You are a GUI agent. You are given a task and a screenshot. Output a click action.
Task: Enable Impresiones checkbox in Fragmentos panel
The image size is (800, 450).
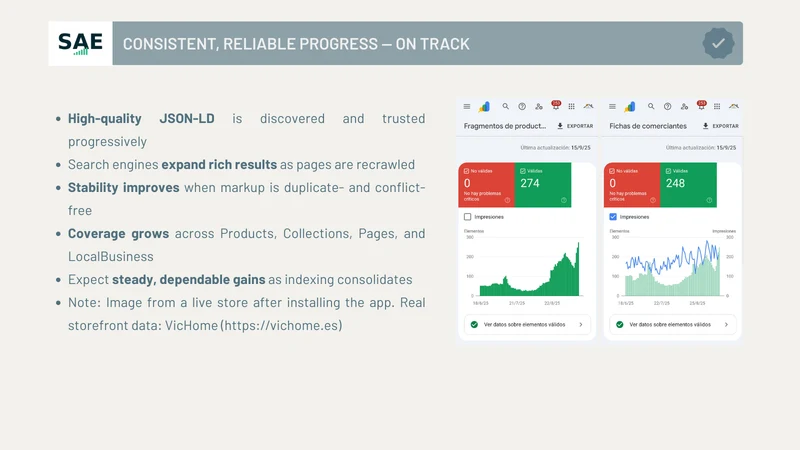[467, 217]
